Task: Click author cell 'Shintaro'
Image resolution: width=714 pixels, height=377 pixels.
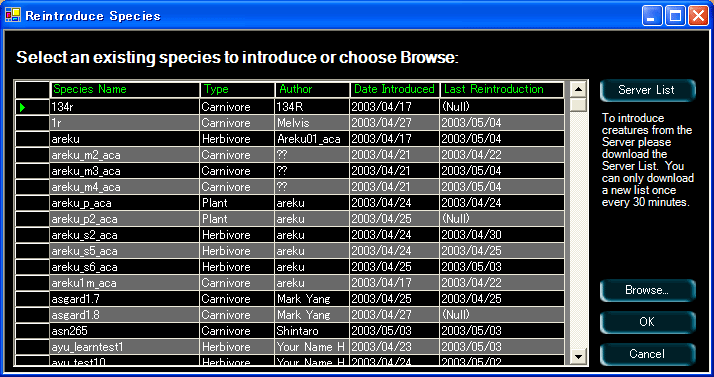Action: (312, 331)
